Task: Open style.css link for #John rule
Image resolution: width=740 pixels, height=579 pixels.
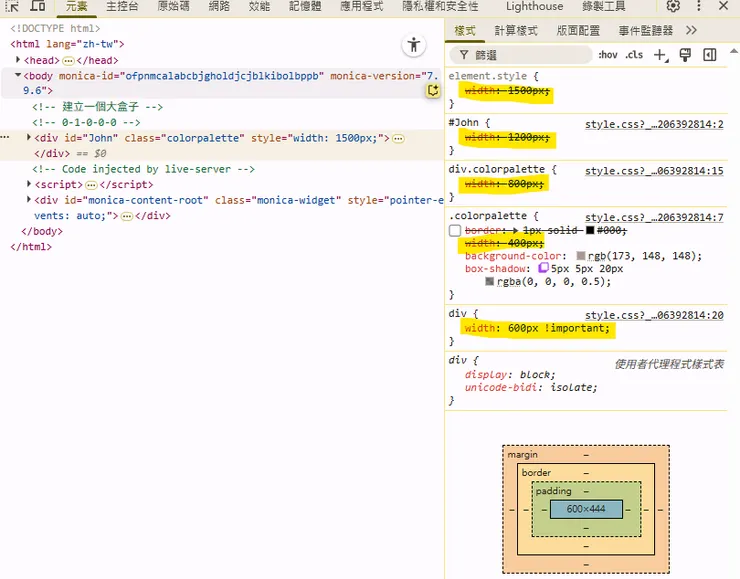Action: (x=654, y=124)
